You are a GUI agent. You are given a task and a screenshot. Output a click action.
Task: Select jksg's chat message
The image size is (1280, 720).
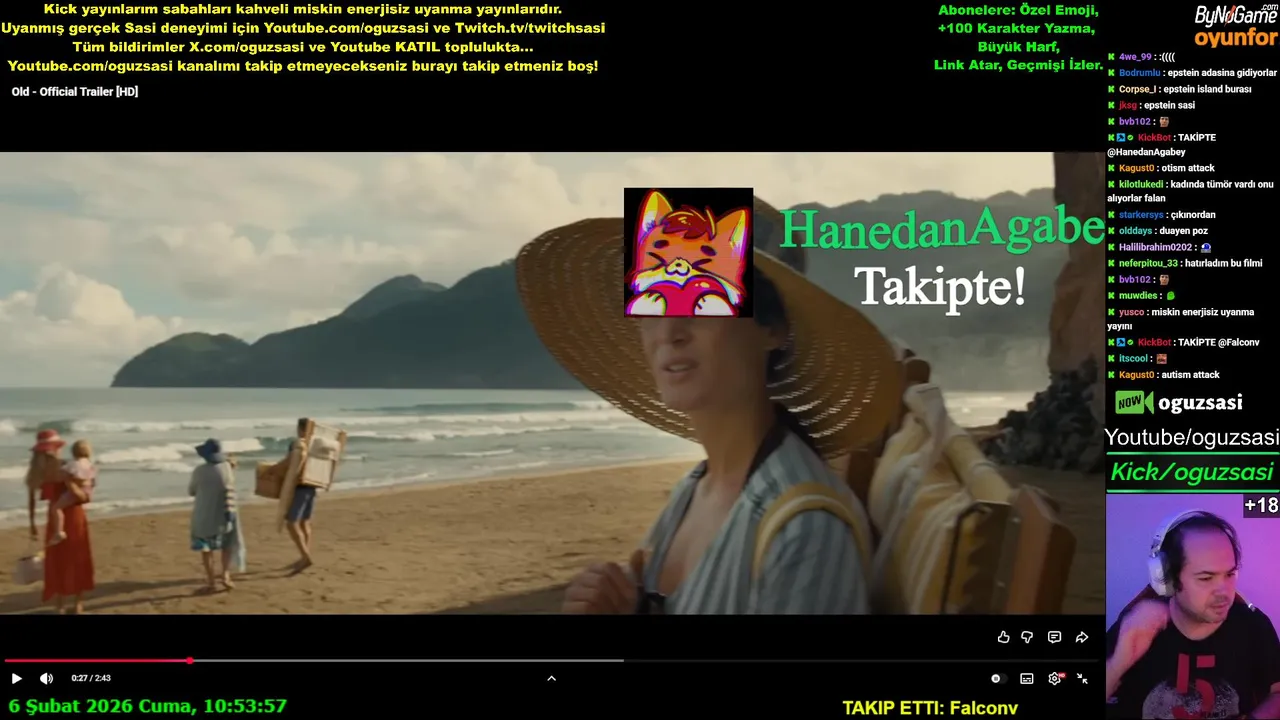click(1151, 105)
